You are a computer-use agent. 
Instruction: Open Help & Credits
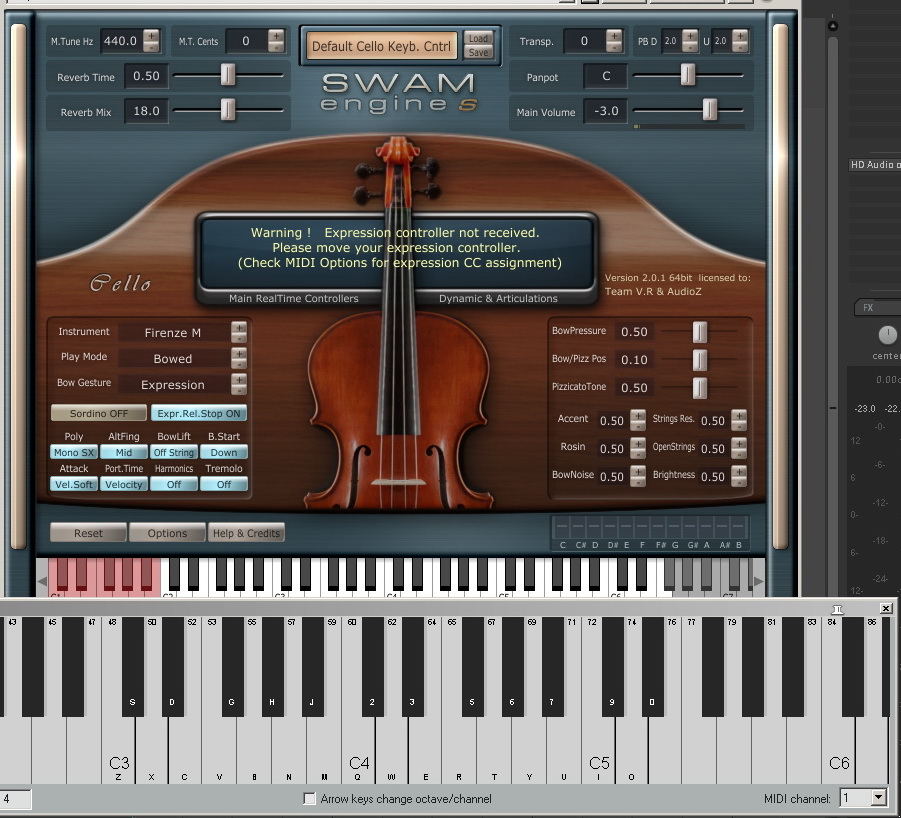247,533
